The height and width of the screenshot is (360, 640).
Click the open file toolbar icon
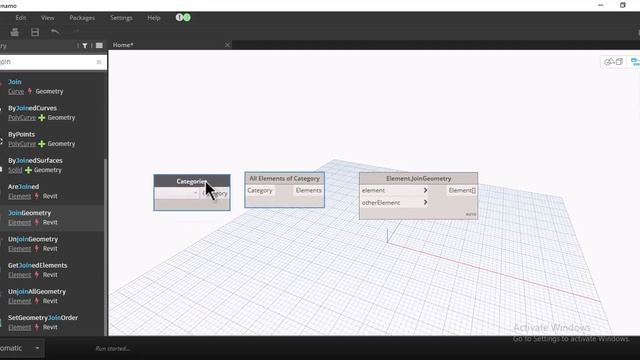coord(15,32)
